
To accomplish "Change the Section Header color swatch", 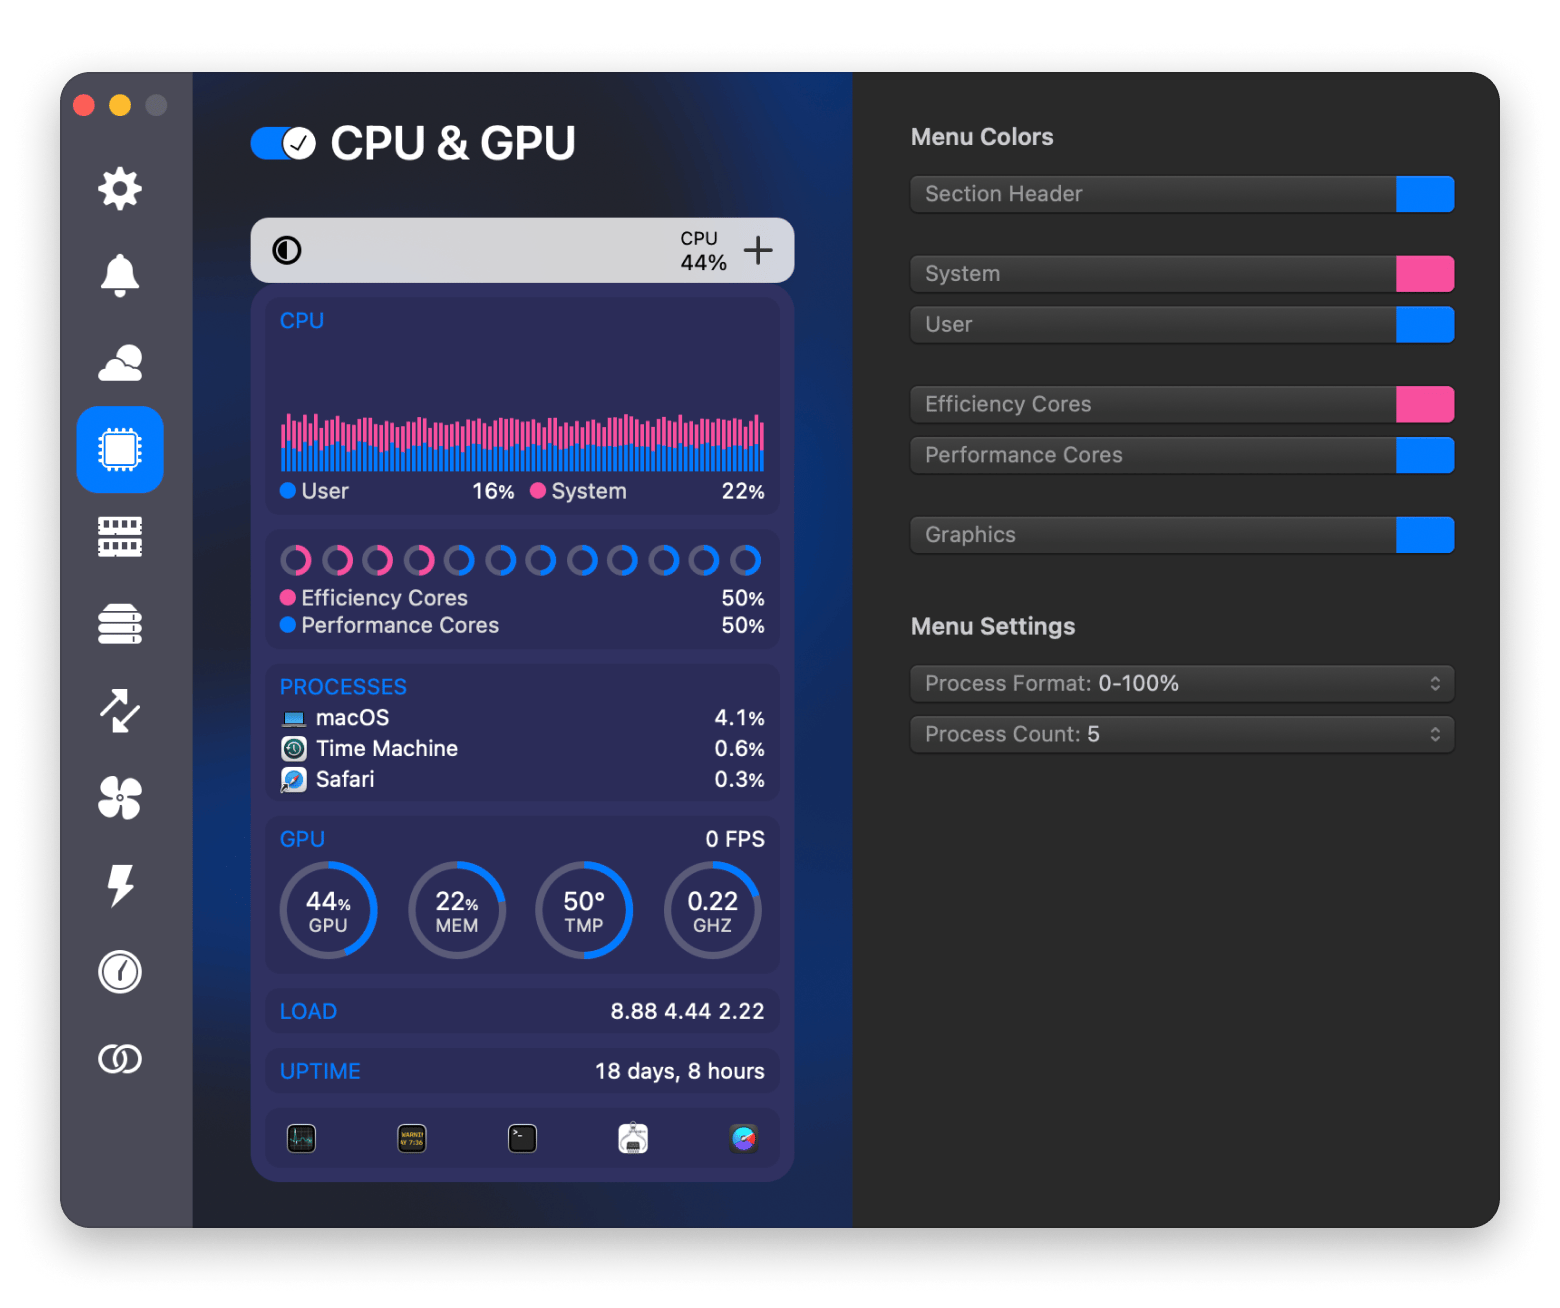I will tap(1424, 194).
